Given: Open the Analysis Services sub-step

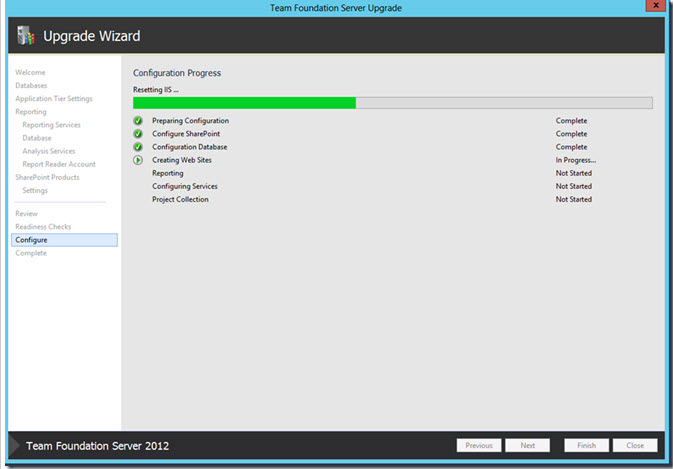Looking at the screenshot, I should pos(49,151).
